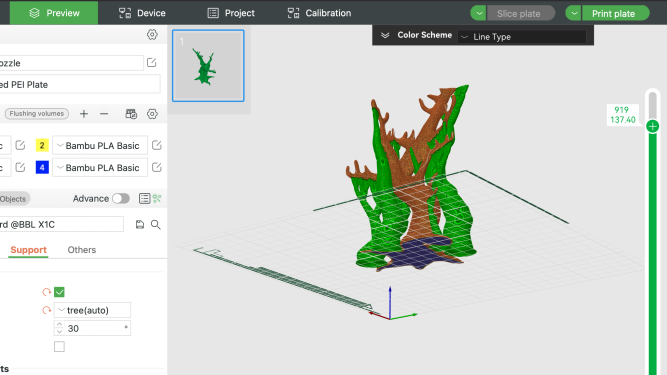
Task: Click the threshold angle 30 input field
Action: [92, 328]
